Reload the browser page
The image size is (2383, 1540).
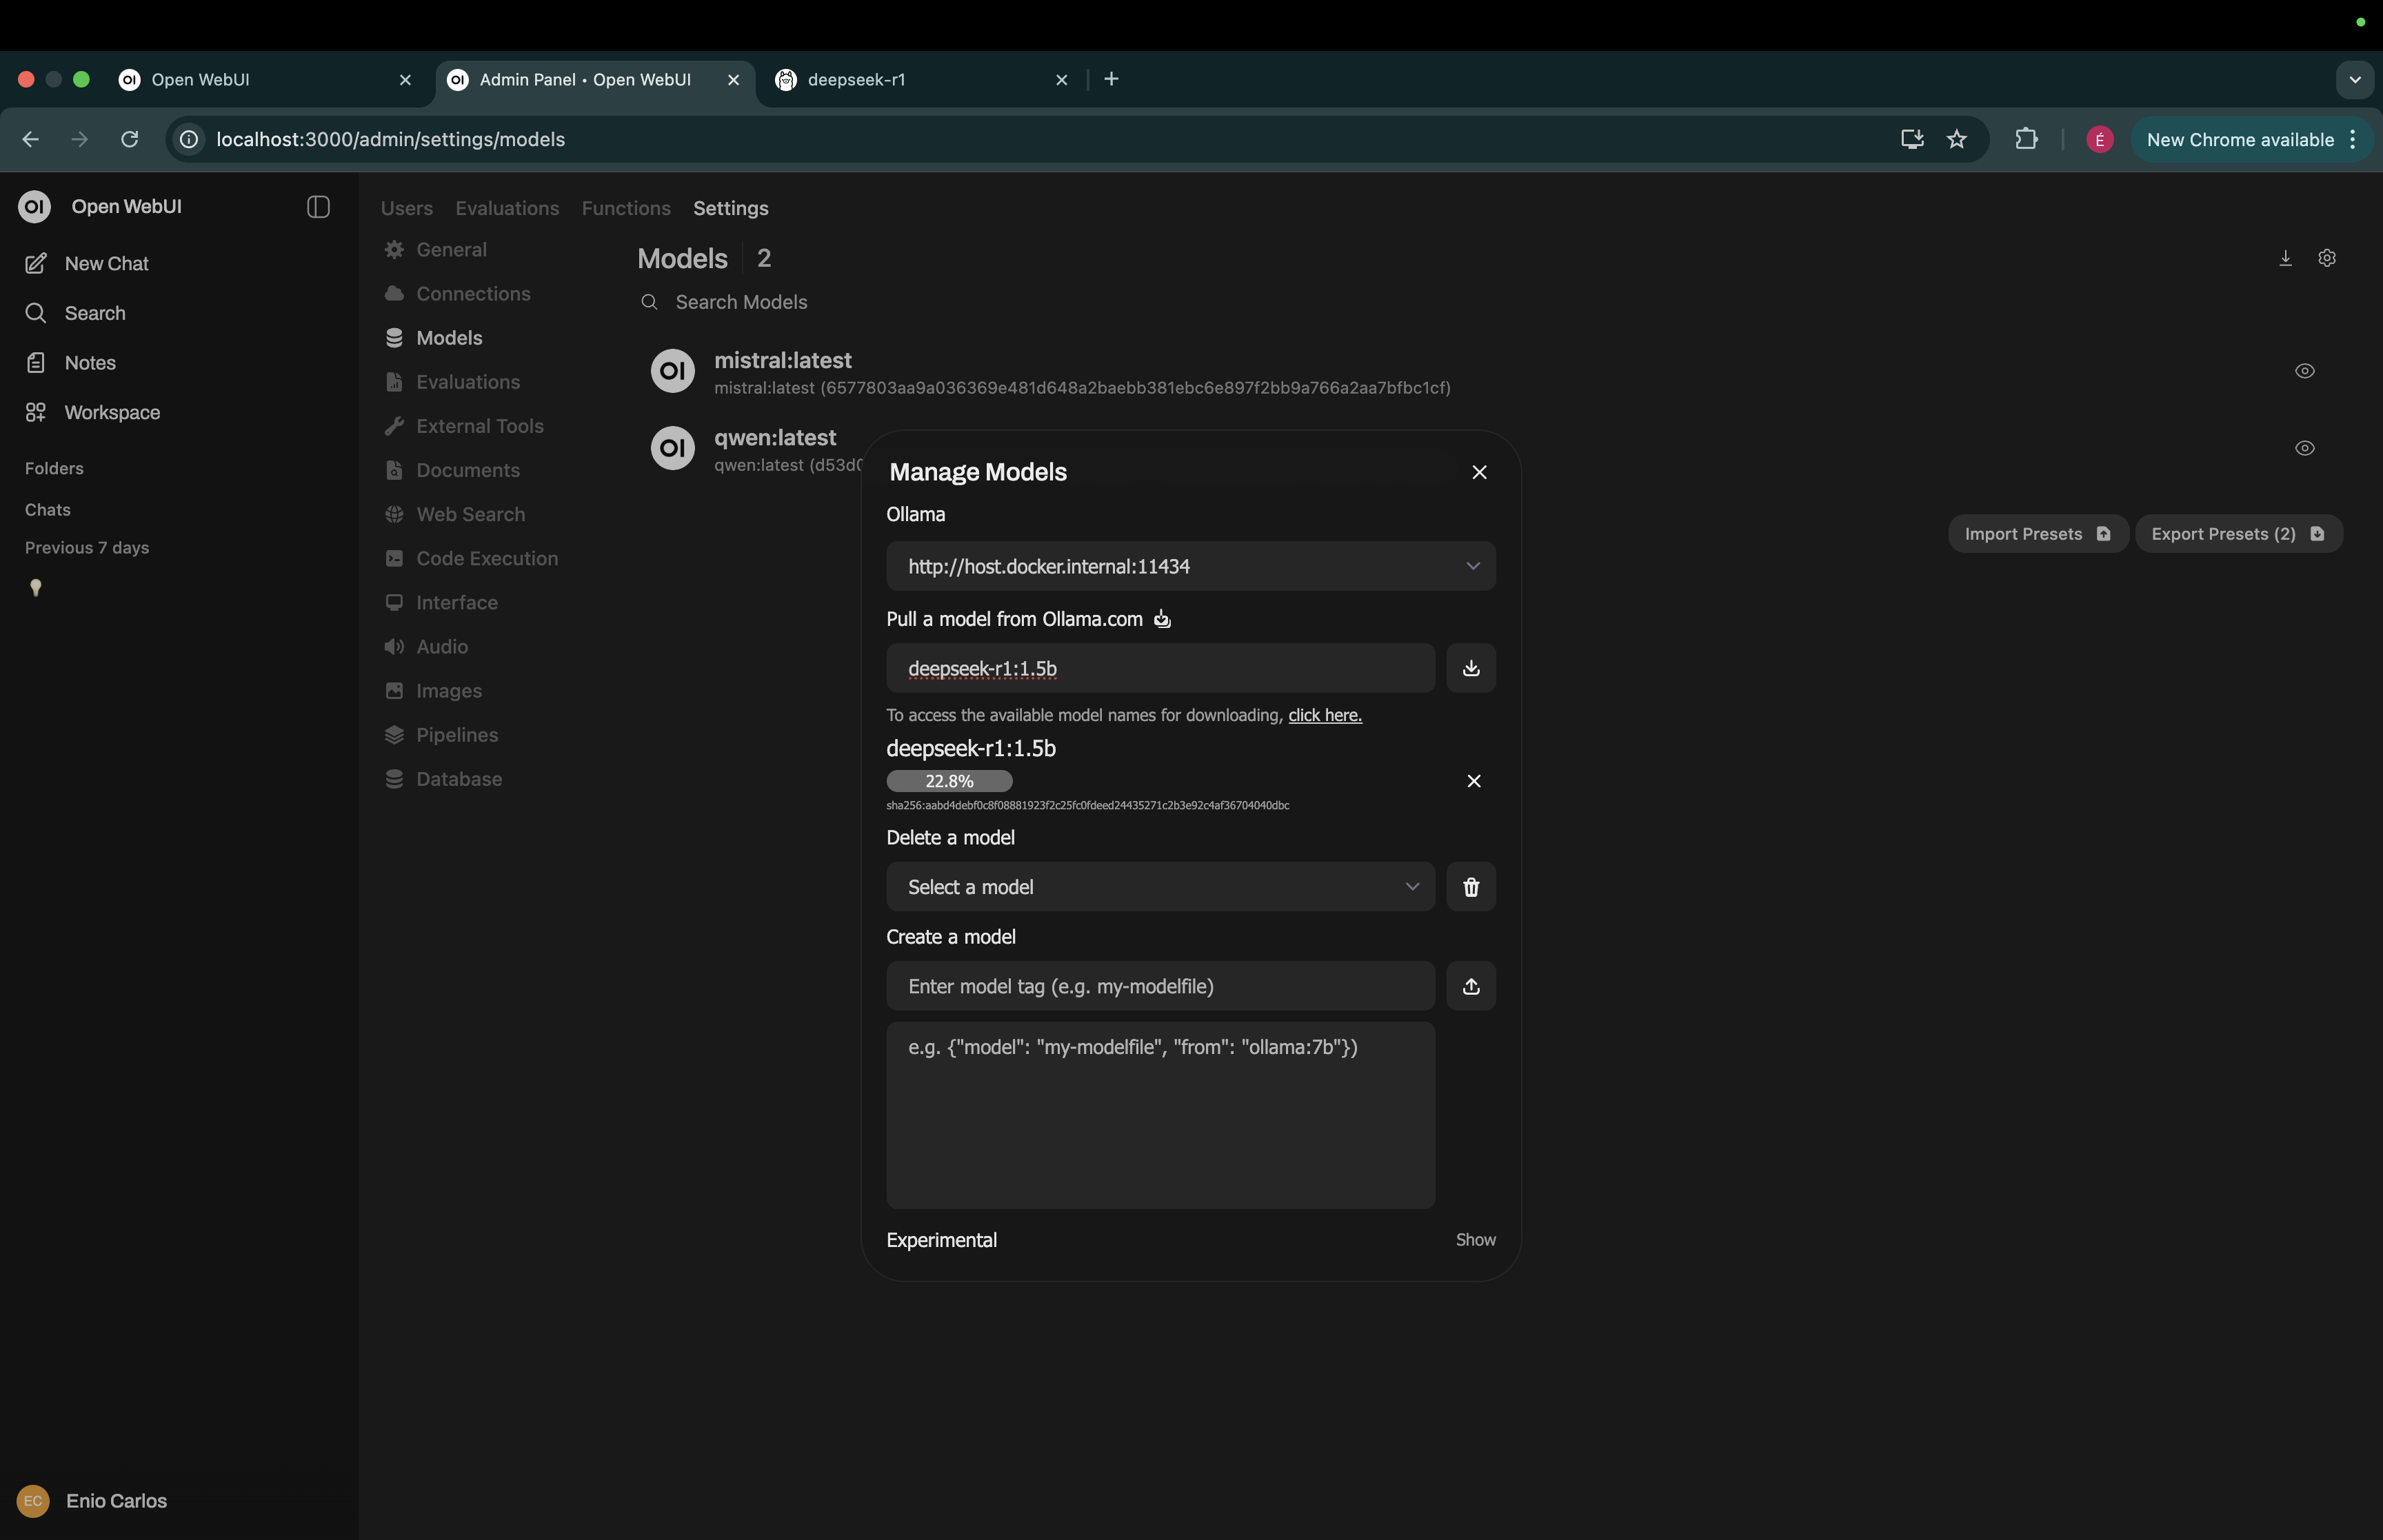[129, 139]
